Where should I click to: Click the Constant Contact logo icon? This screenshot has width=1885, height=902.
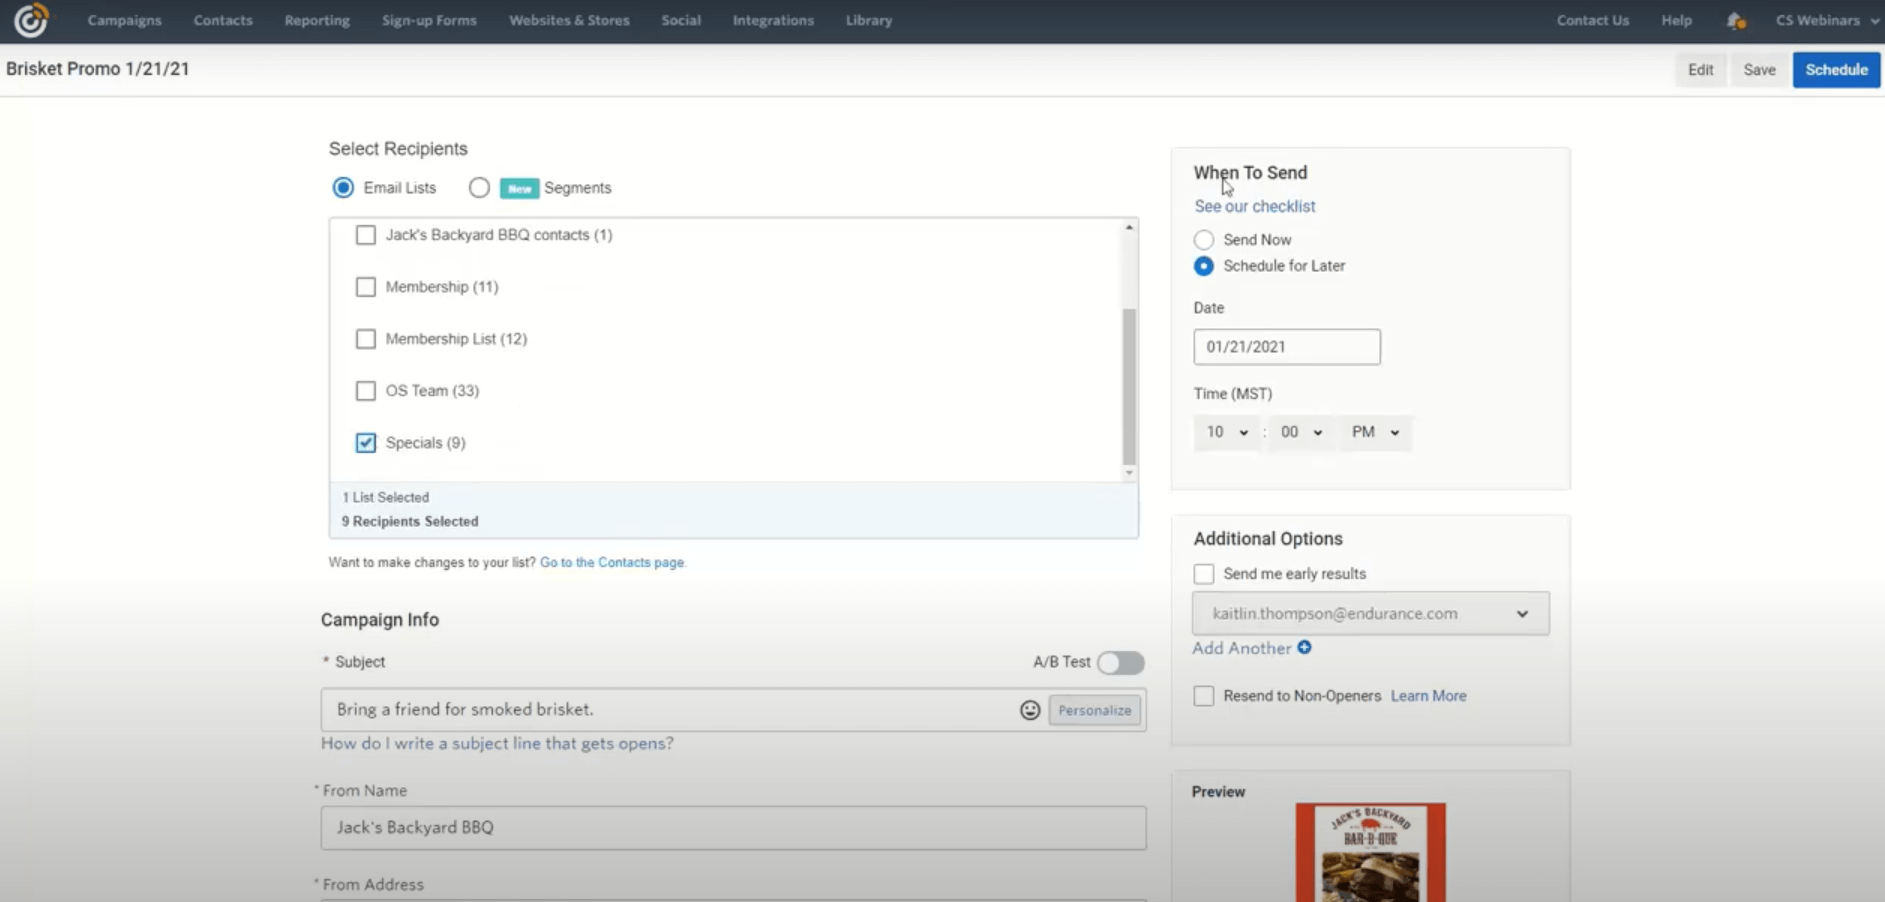click(x=31, y=20)
